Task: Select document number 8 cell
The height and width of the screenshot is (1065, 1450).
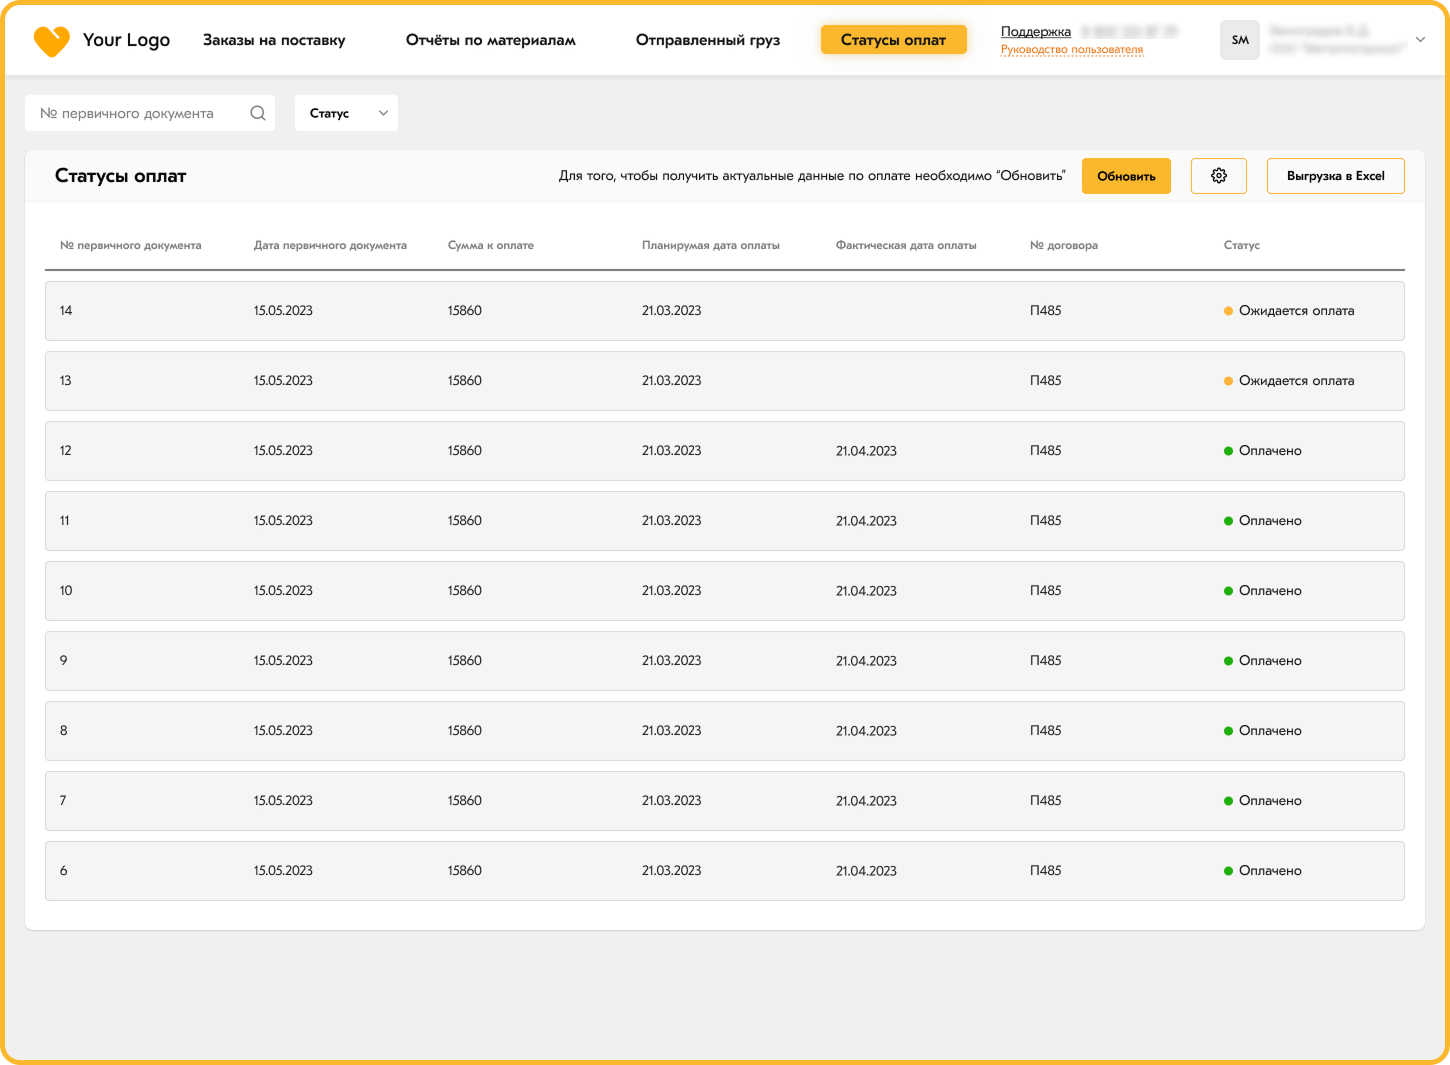Action: [x=64, y=731]
